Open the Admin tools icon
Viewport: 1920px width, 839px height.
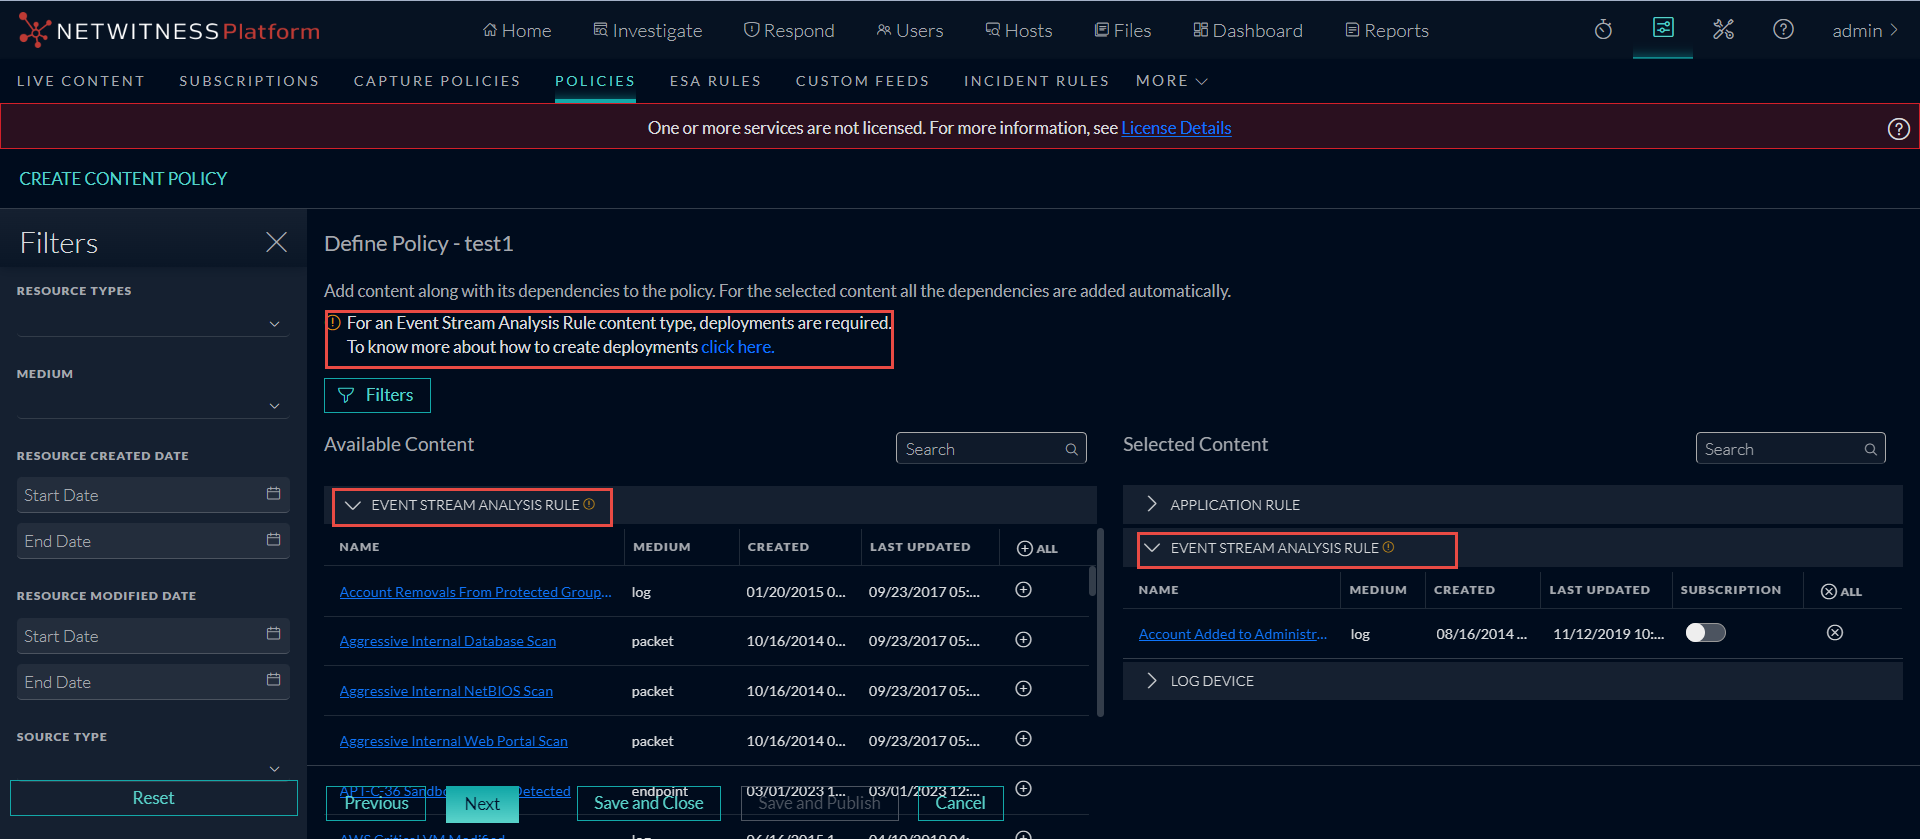coord(1723,30)
